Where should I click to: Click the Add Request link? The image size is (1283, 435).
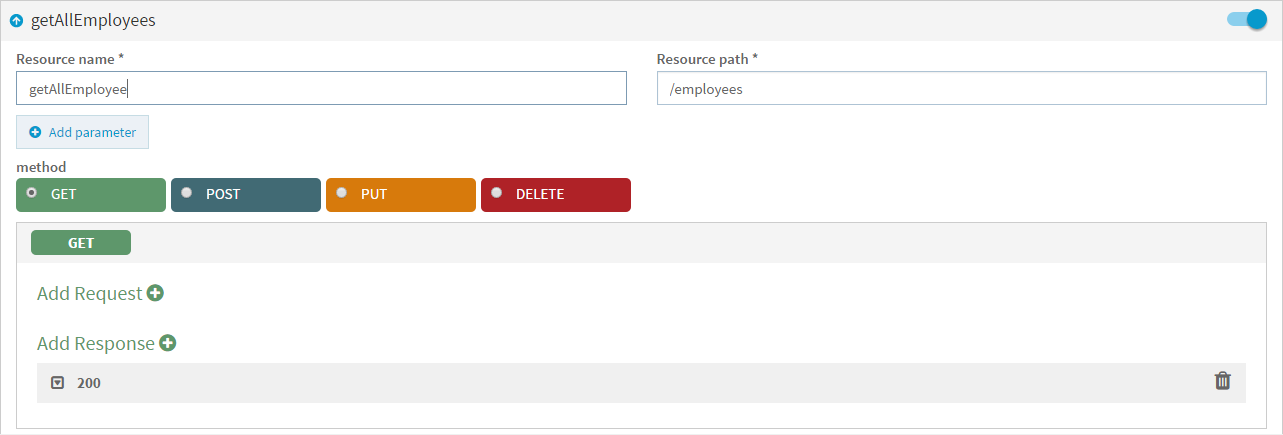pos(89,293)
